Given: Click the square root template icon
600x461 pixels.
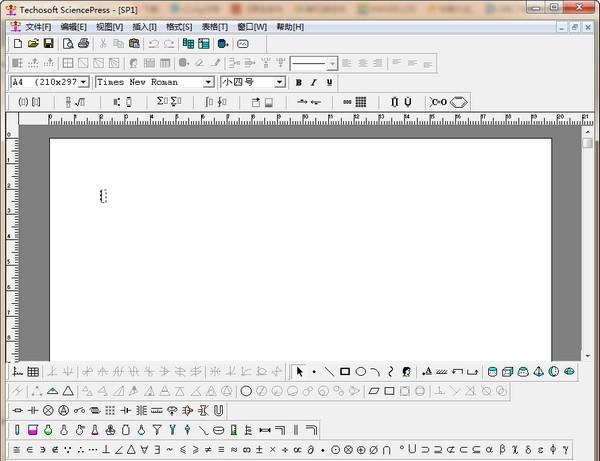Looking at the screenshot, I should (x=79, y=102).
